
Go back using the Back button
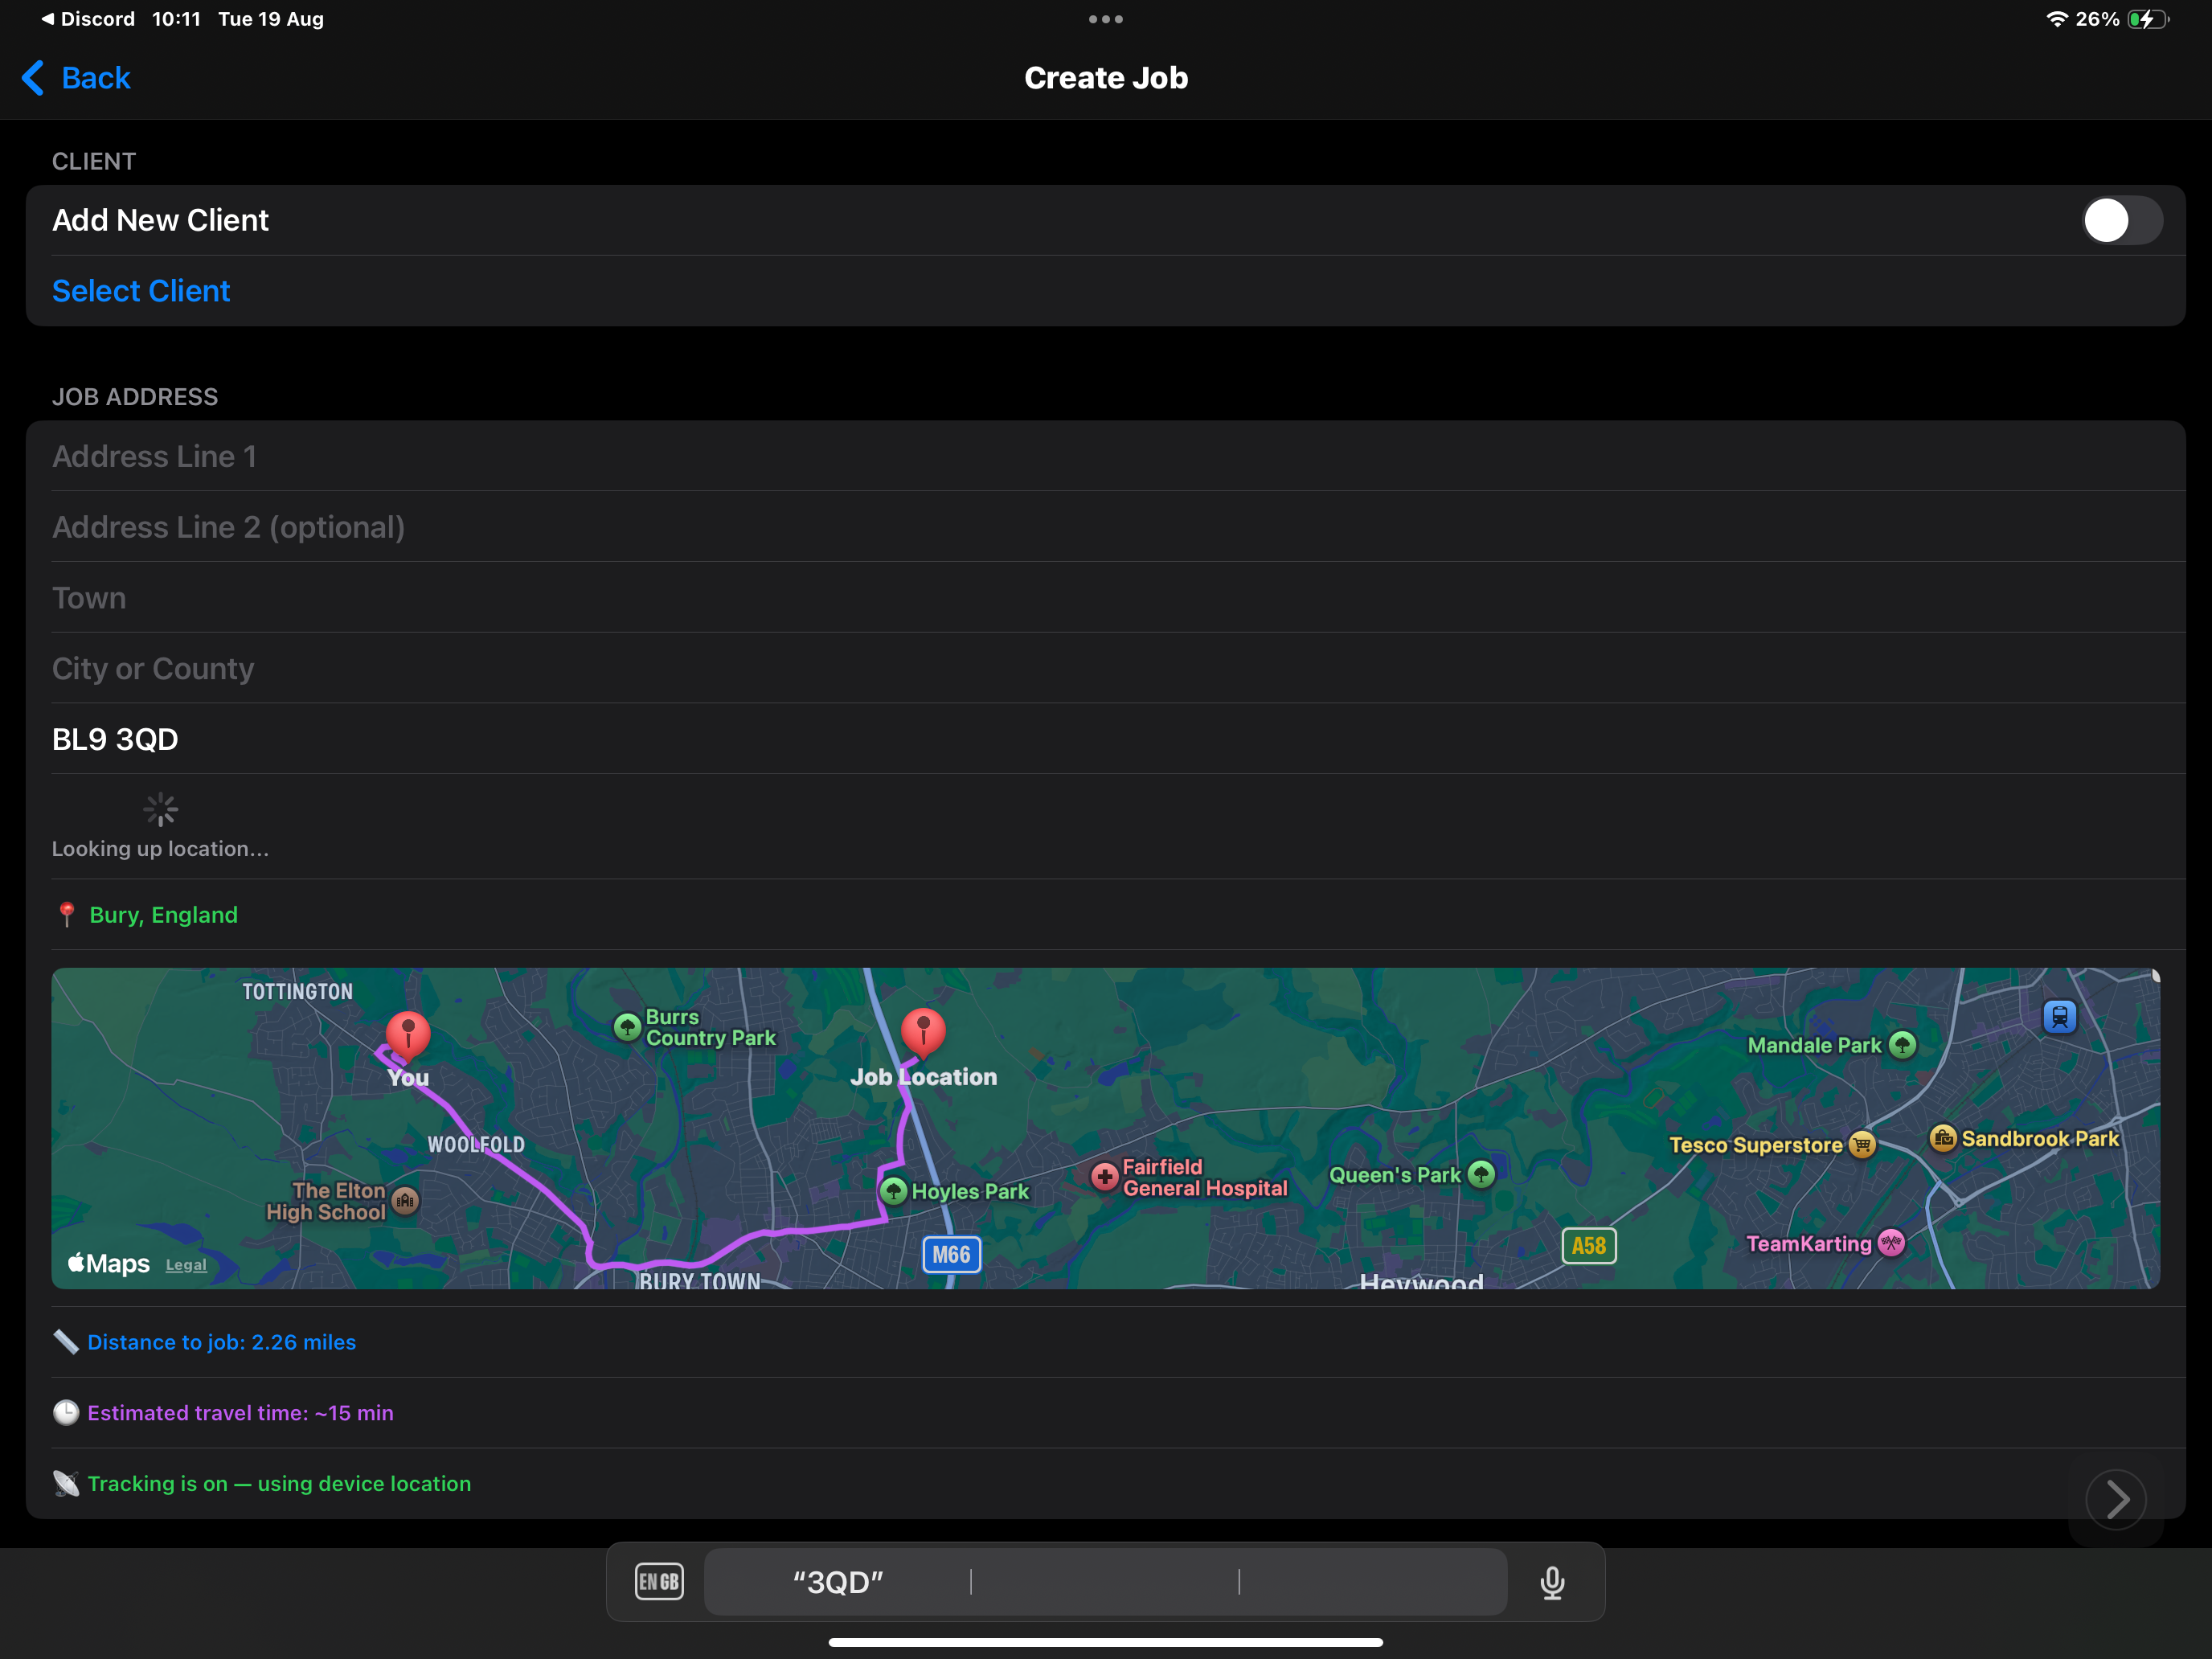(x=76, y=78)
